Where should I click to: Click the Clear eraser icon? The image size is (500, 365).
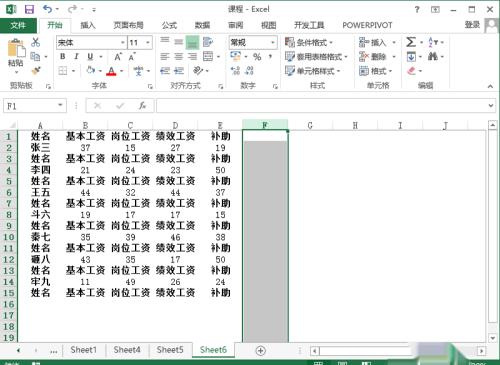412,71
